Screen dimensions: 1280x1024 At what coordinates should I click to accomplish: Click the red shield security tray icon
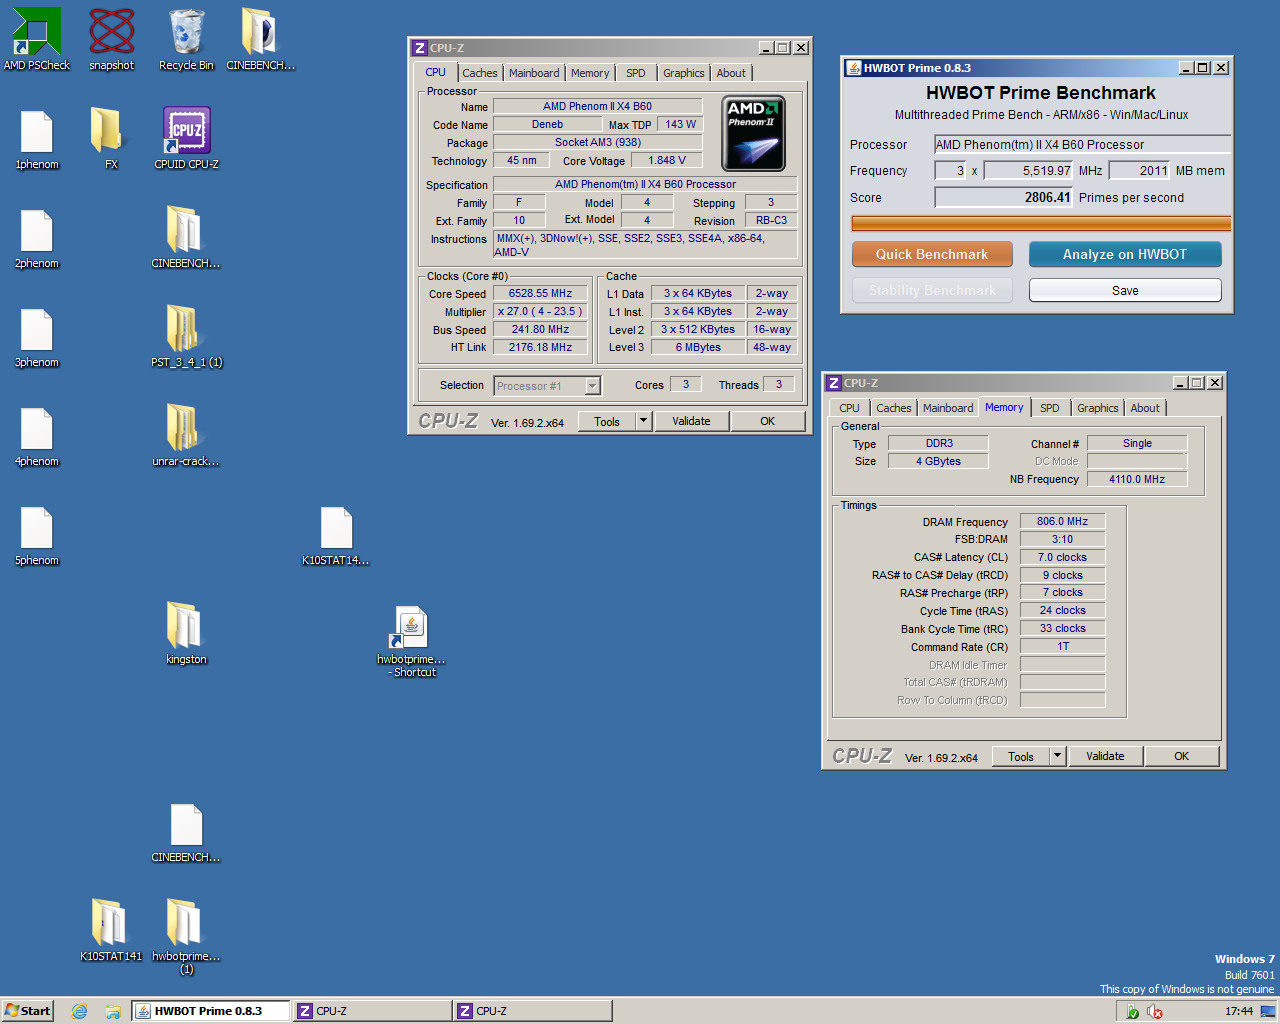click(x=1155, y=1011)
